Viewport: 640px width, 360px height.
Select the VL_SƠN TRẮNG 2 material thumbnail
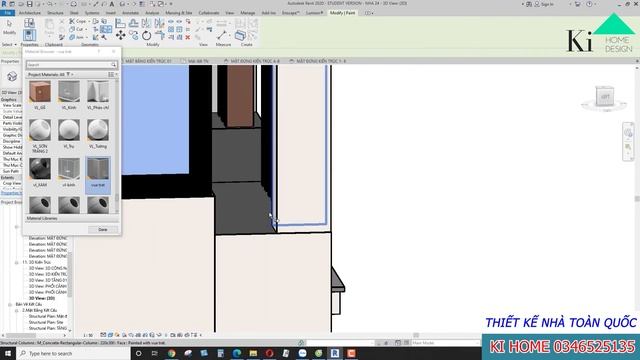point(40,130)
